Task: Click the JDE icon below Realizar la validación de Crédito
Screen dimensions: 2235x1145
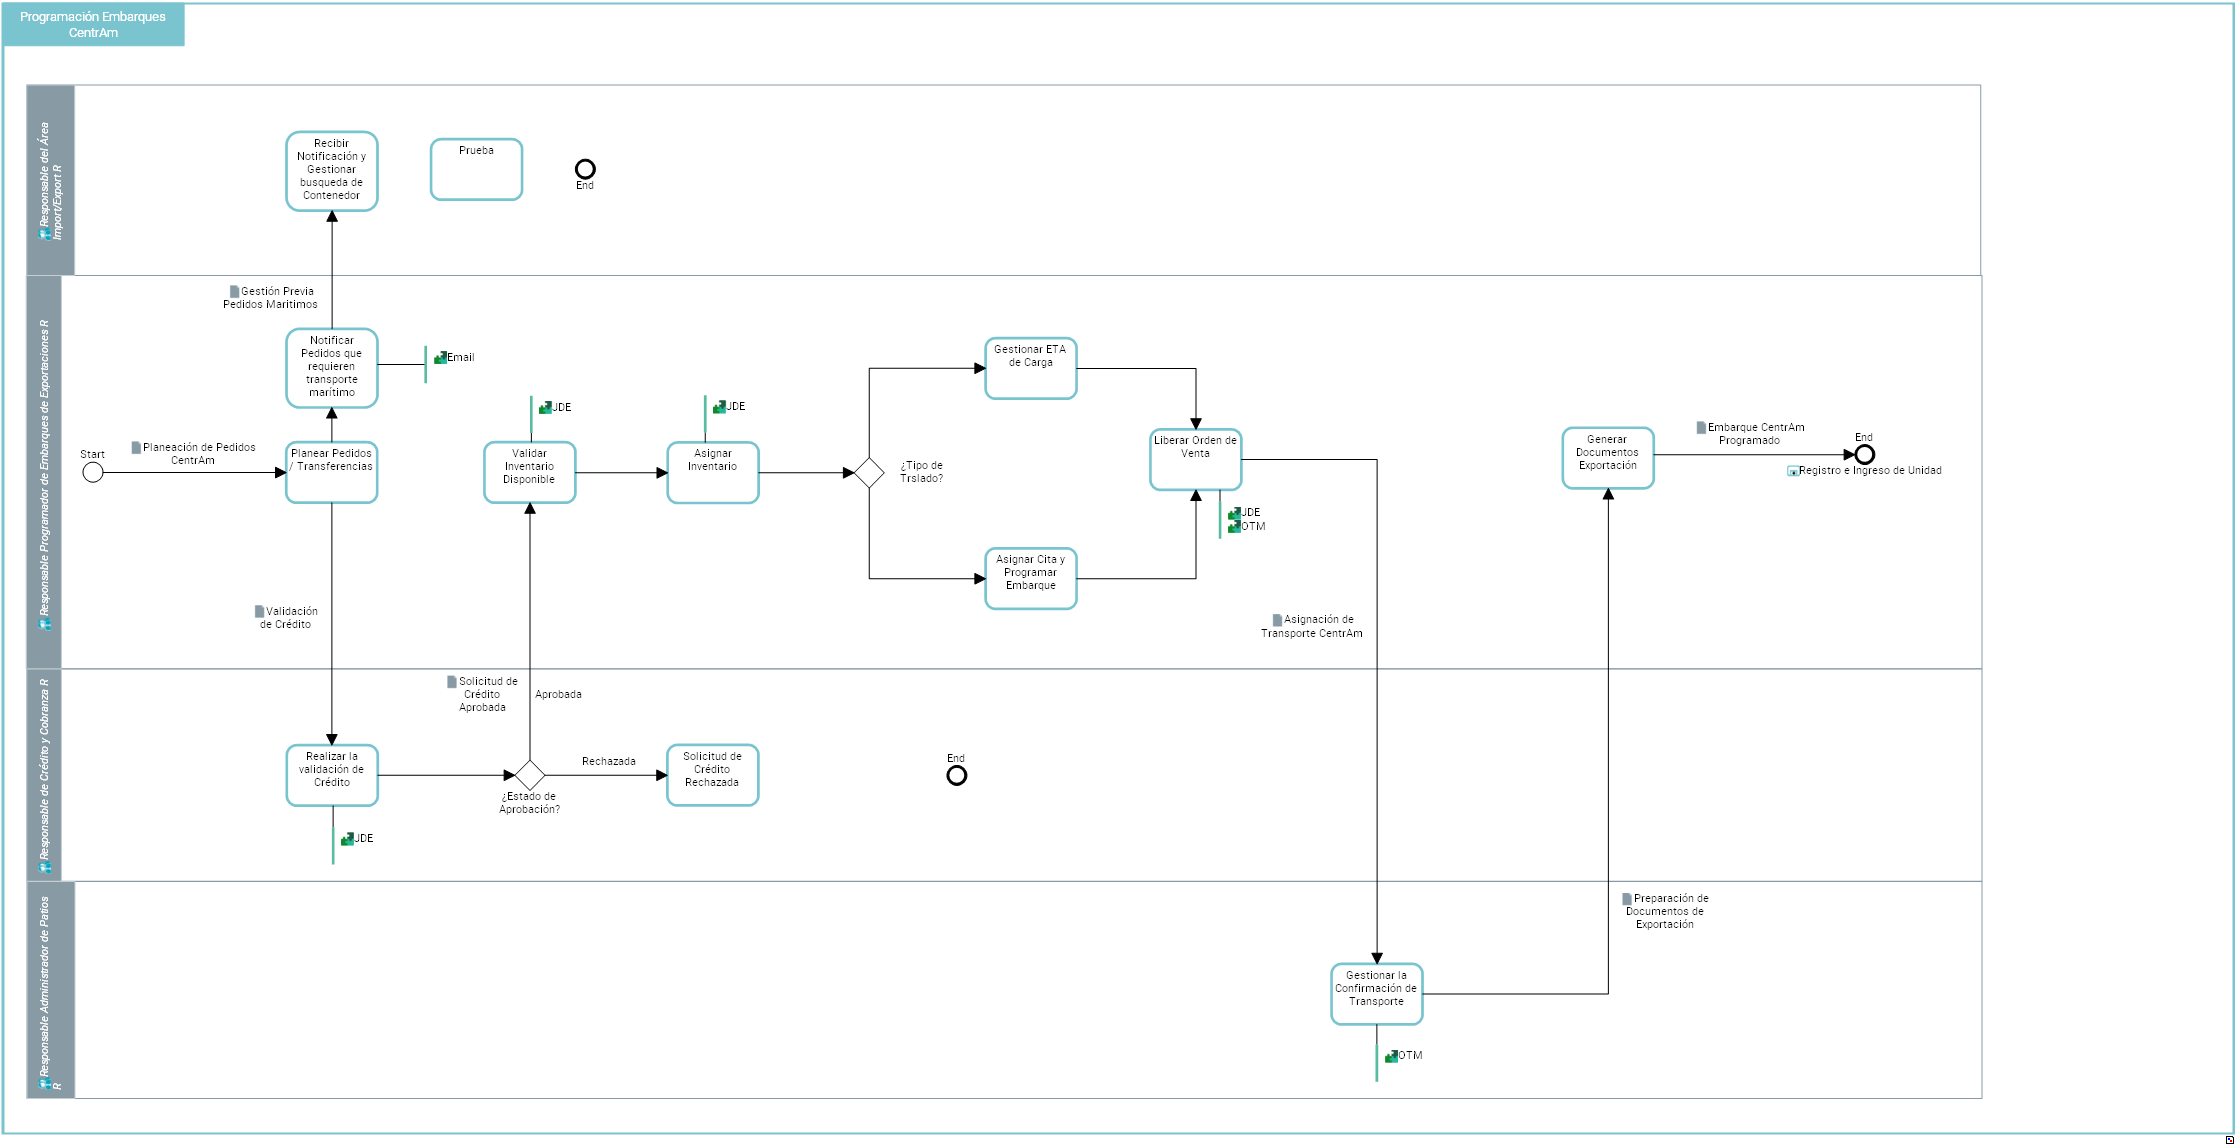Action: [347, 839]
